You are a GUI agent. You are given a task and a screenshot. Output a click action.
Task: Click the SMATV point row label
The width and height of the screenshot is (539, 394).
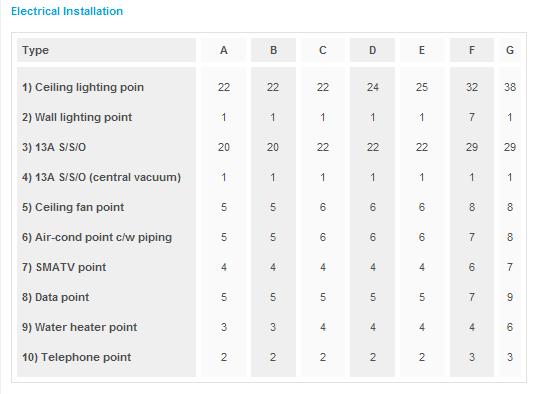pos(64,267)
